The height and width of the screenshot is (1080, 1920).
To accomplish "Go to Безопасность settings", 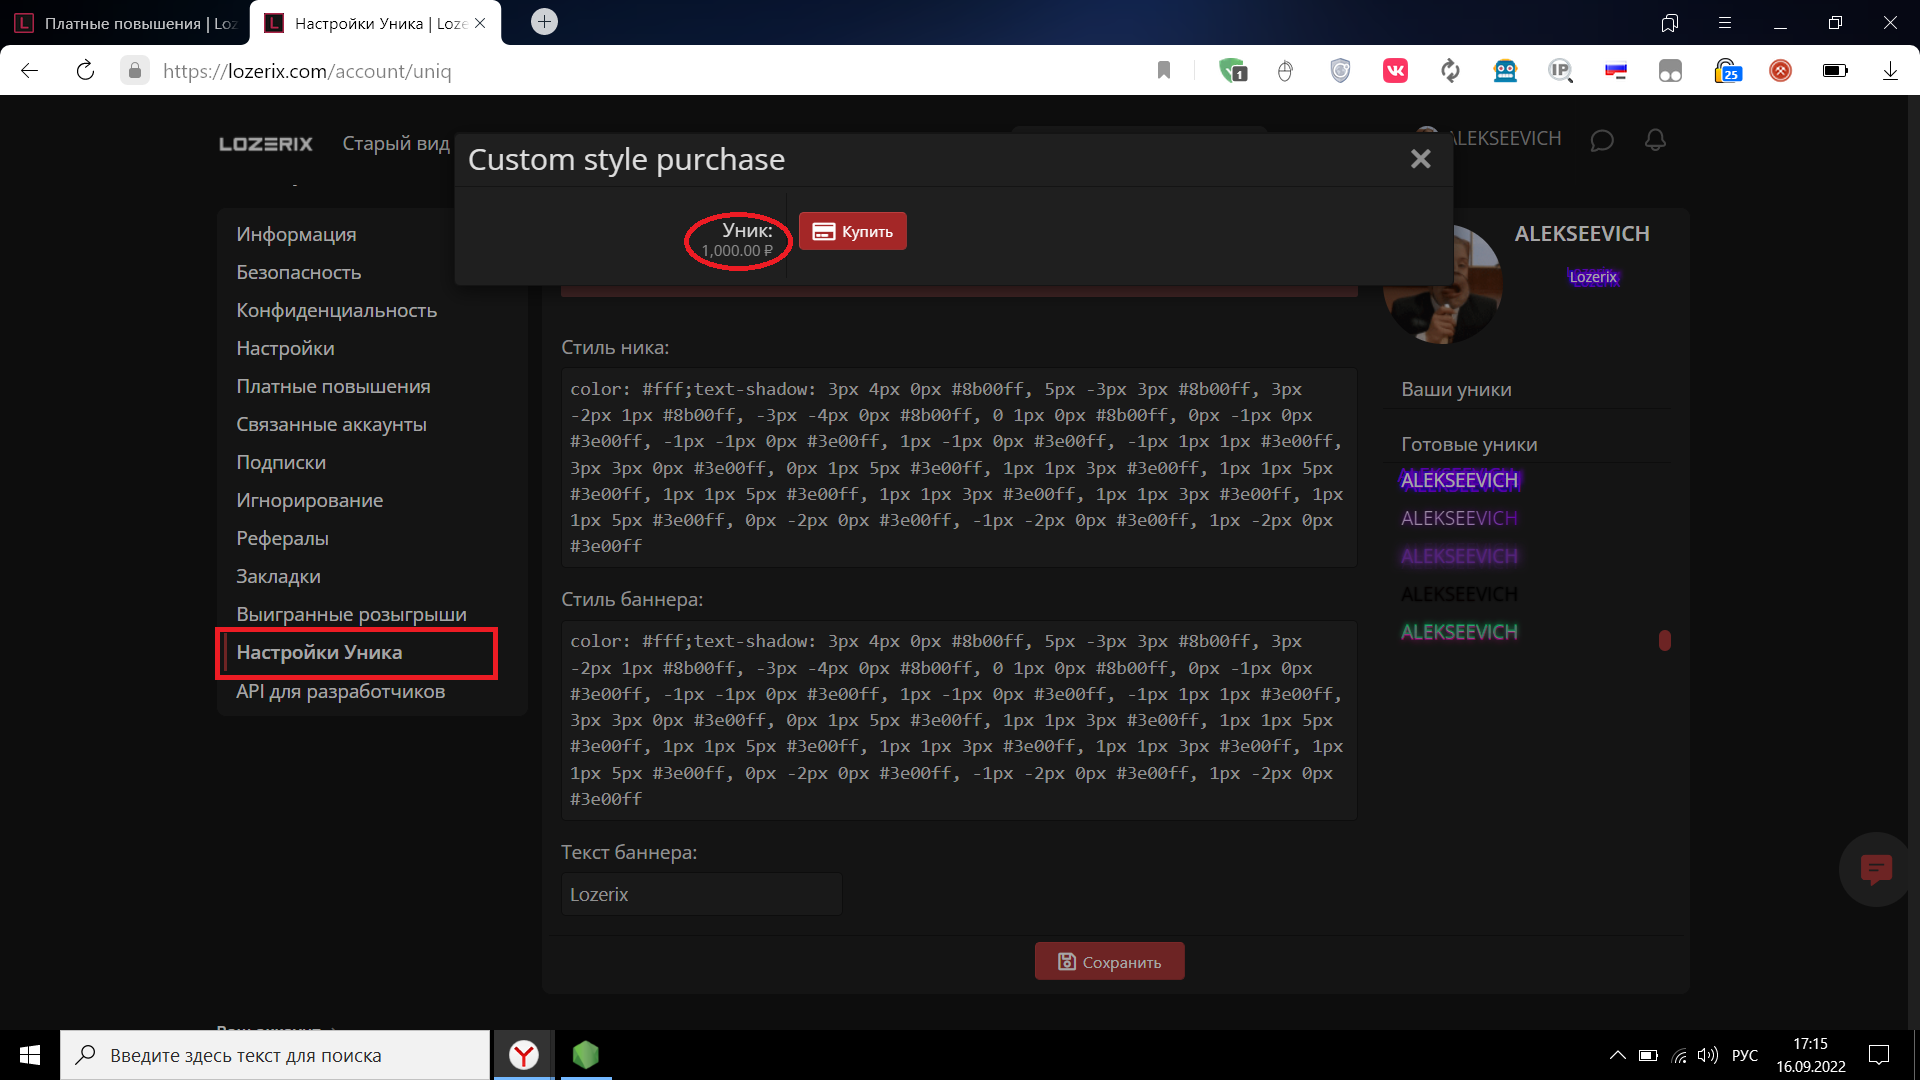I will click(x=299, y=272).
